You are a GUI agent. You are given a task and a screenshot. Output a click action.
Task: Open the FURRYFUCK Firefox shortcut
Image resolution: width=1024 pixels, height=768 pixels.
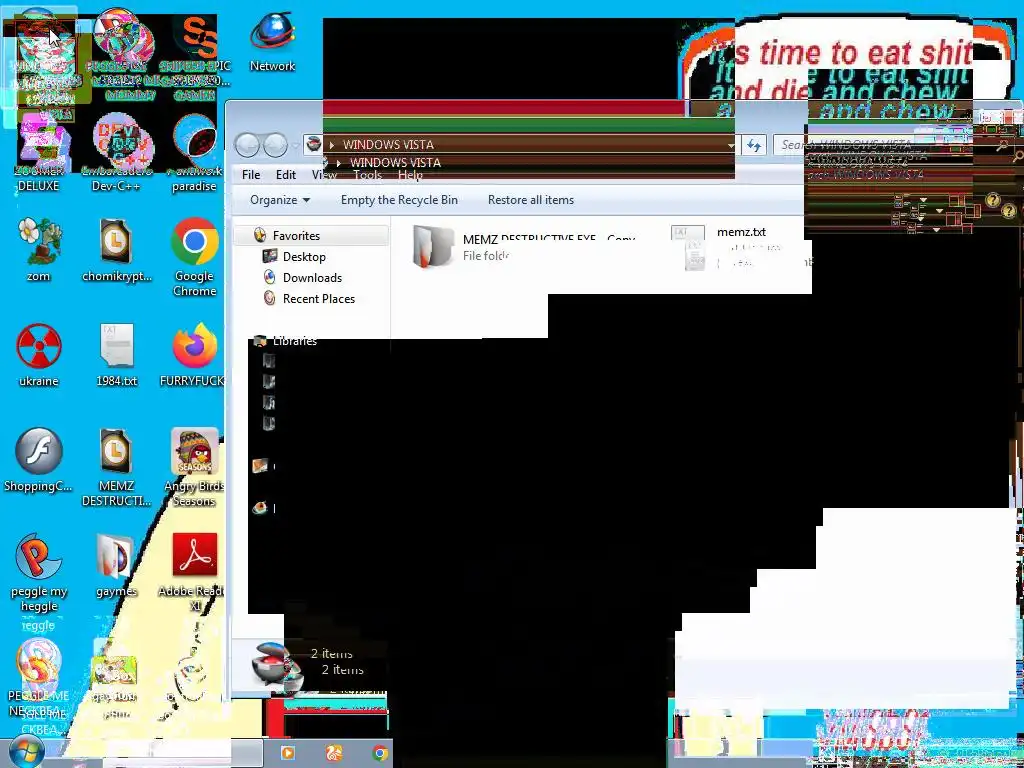pyautogui.click(x=194, y=354)
